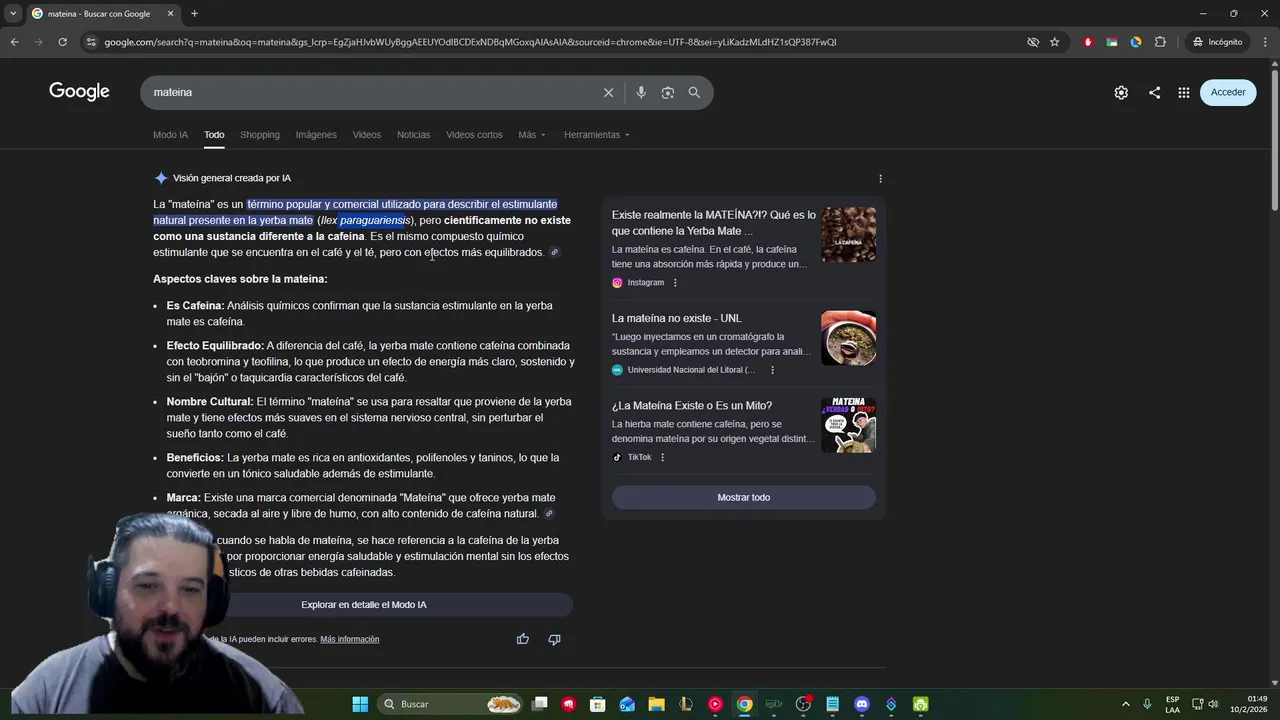Switch to the Imágenes tab
The height and width of the screenshot is (720, 1280).
pyautogui.click(x=316, y=135)
